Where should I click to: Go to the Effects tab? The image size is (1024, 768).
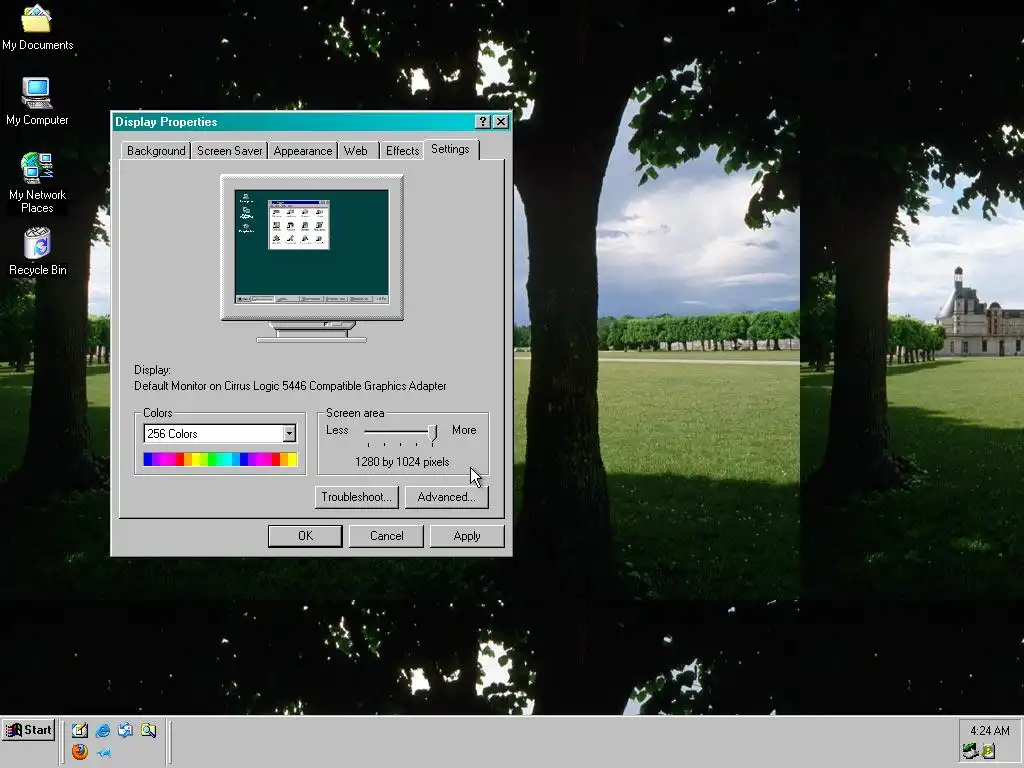pyautogui.click(x=402, y=151)
